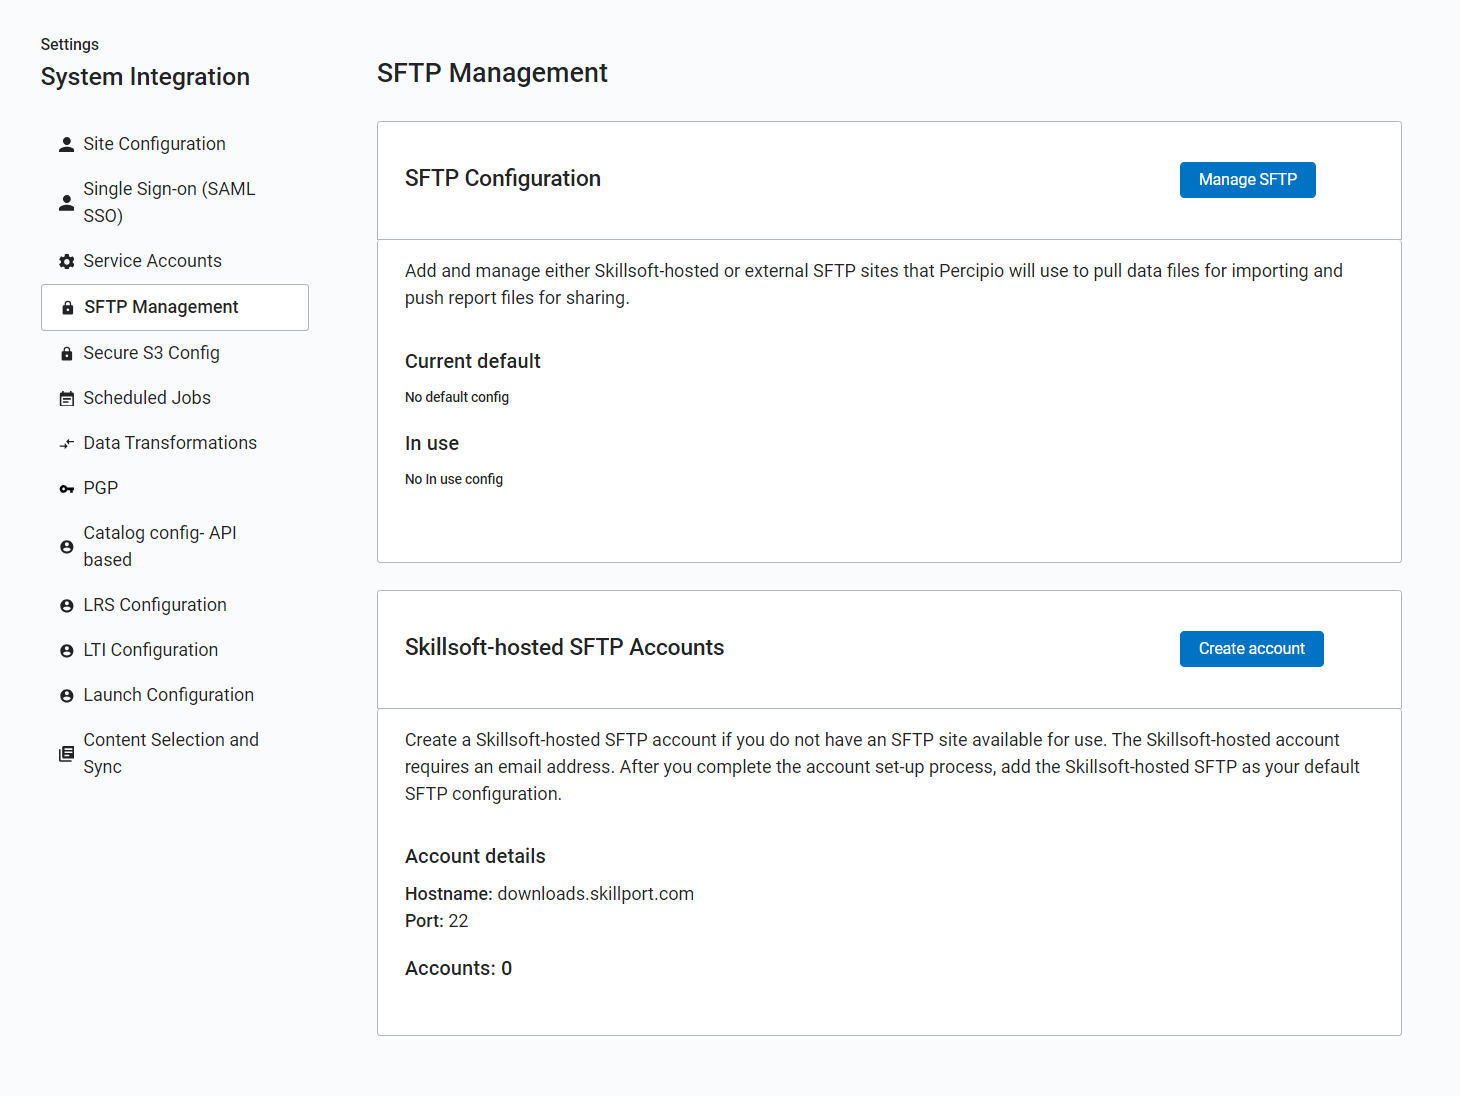
Task: Select SFTP Management in the sidebar
Action: 175,307
